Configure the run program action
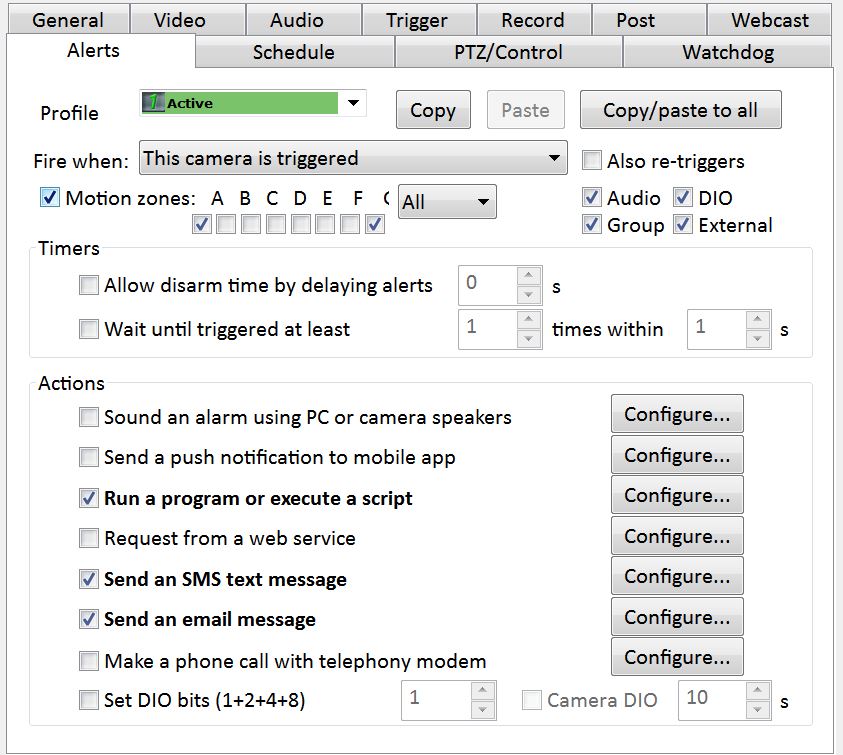Viewport: 843px width, 755px height. point(677,495)
